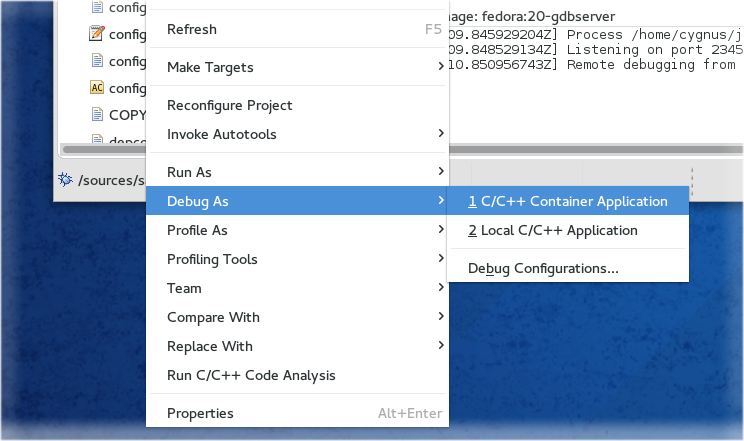This screenshot has width=744, height=441.
Task: Expand the Debug As submenu chevron
Action: point(441,200)
